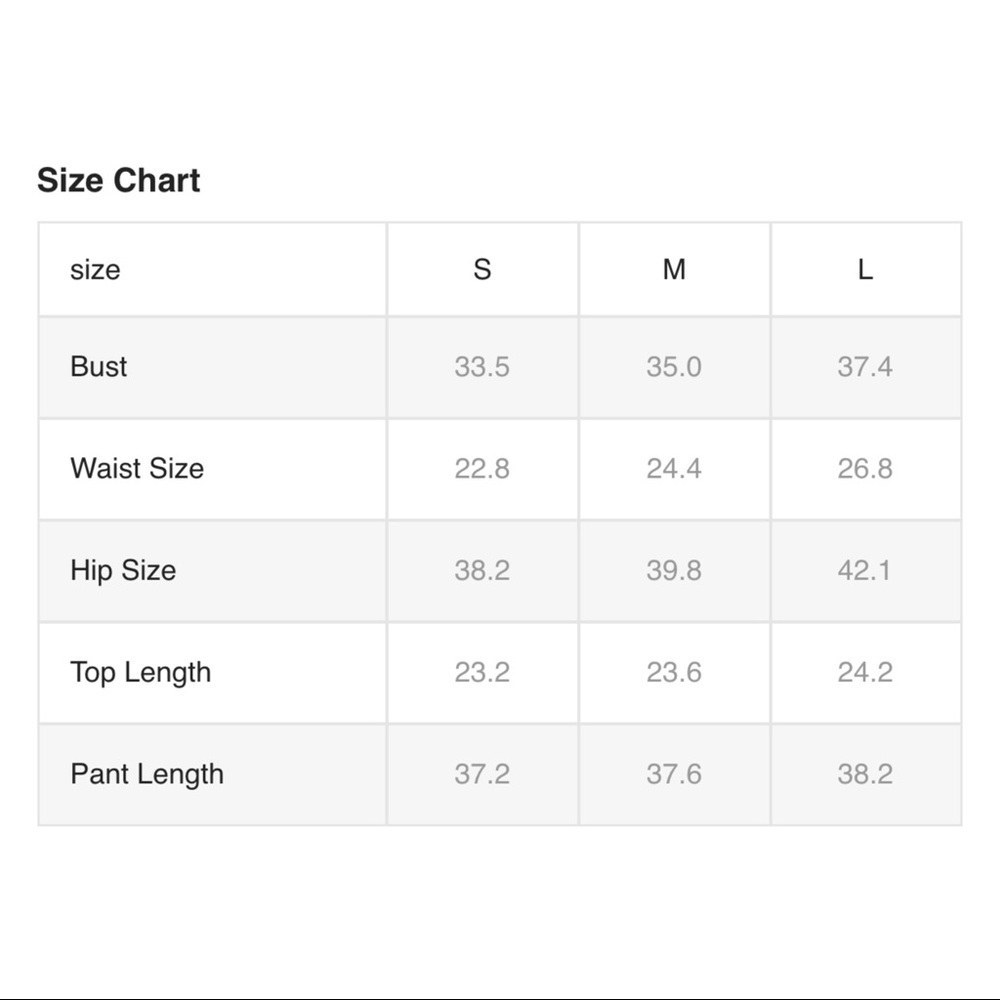Select the S size column header

(482, 269)
